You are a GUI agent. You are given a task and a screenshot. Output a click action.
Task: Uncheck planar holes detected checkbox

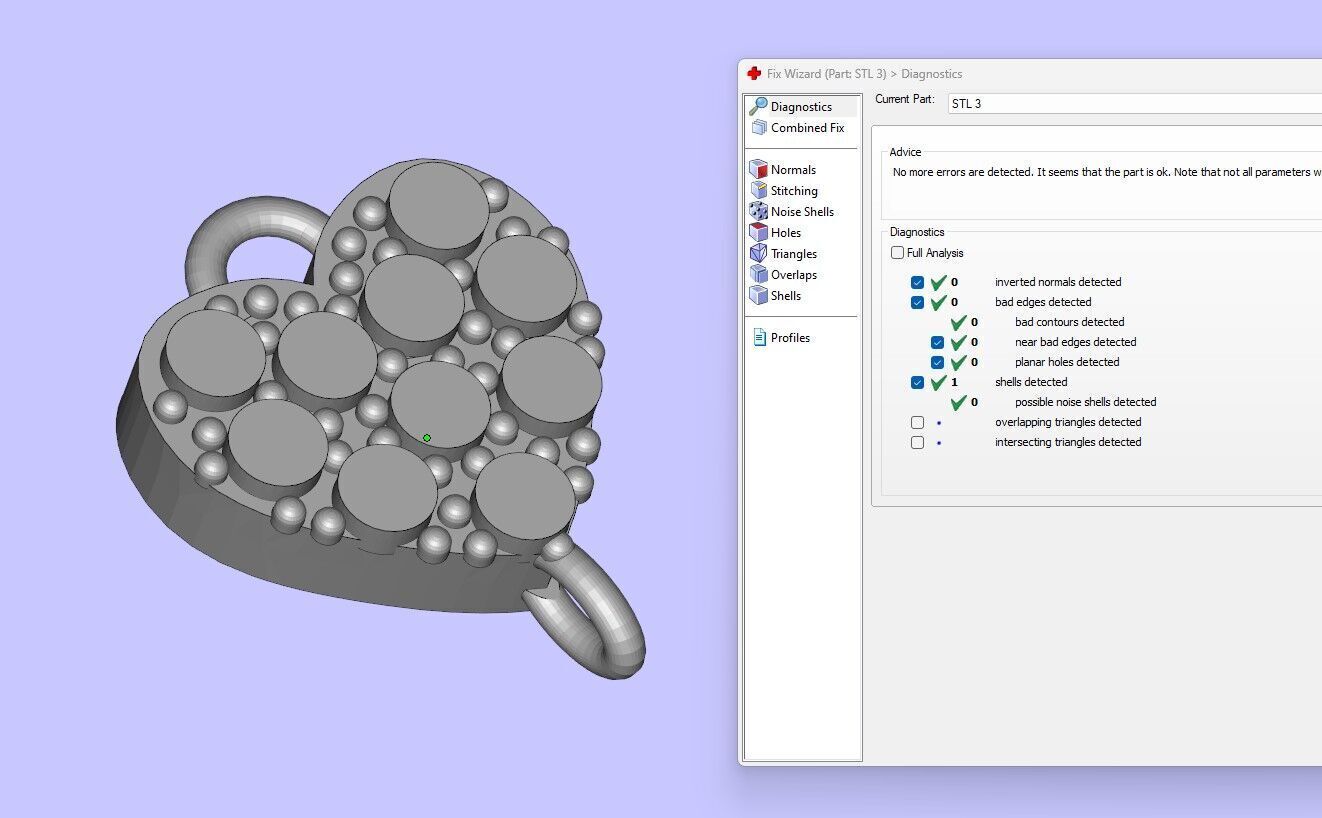point(937,362)
